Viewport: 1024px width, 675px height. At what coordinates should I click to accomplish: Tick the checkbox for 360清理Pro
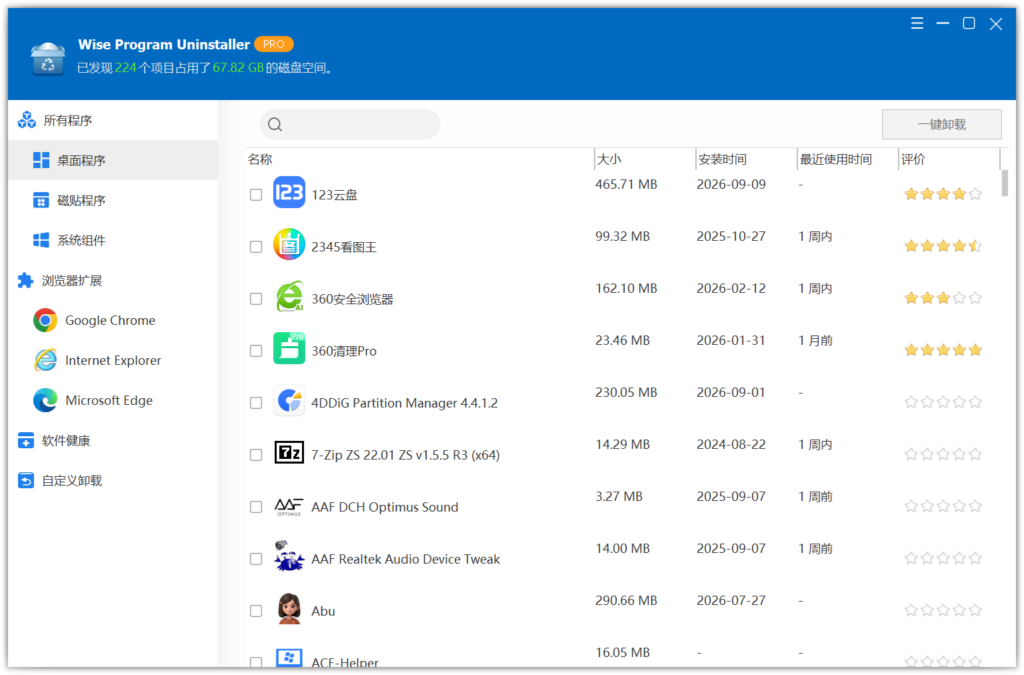point(256,351)
